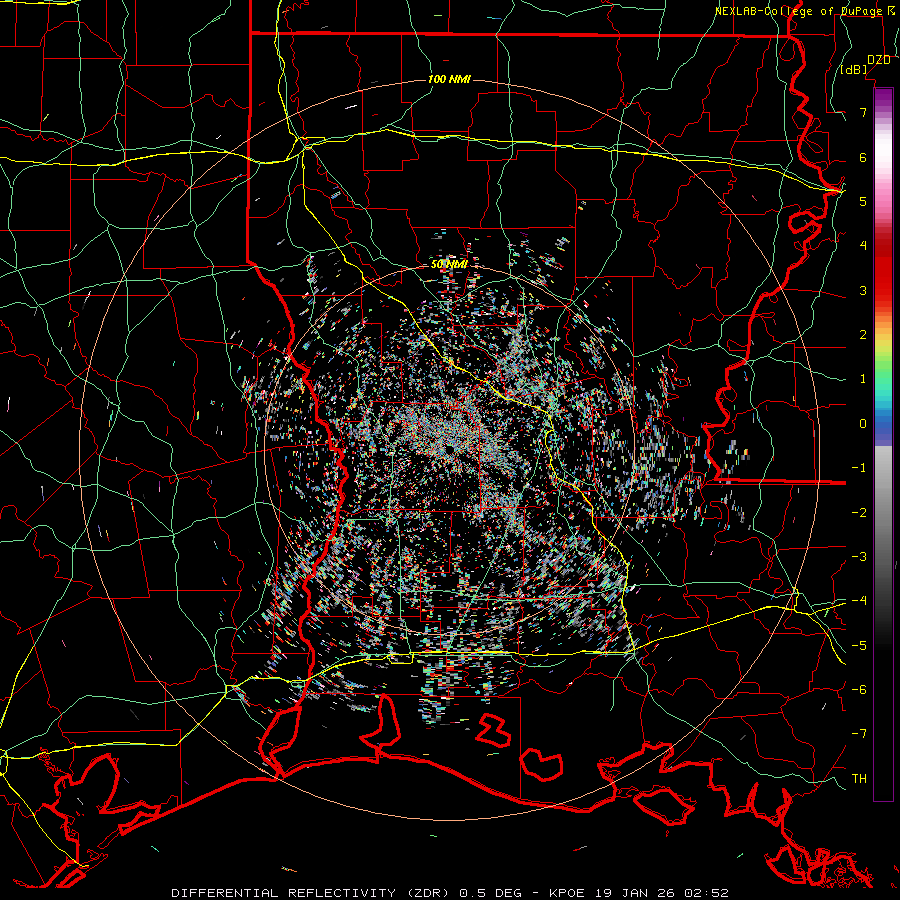This screenshot has height=900, width=900.
Task: Click the 7 value on the color scale
Action: [863, 112]
